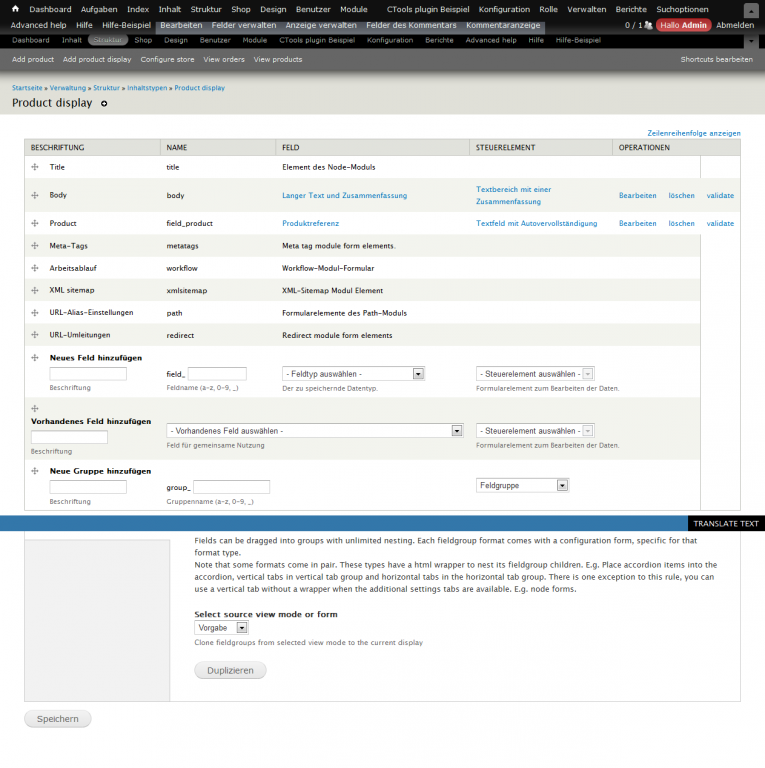This screenshot has height=768, width=765.
Task: Switch to the Felder verwalten tab
Action: (x=243, y=25)
